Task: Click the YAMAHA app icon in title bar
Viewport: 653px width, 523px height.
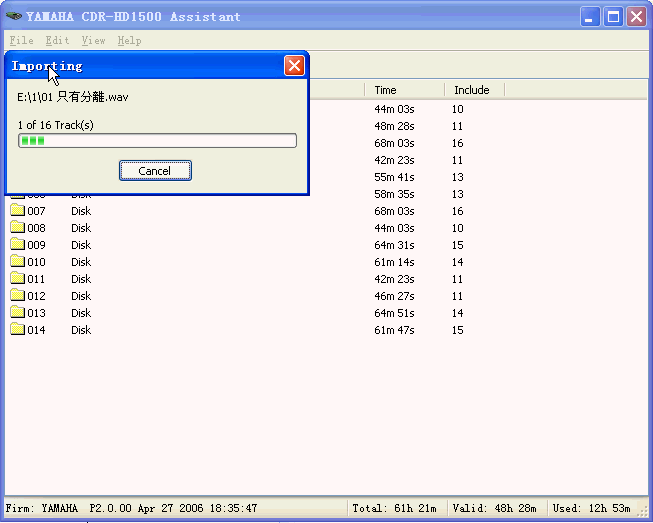Action: pos(14,16)
